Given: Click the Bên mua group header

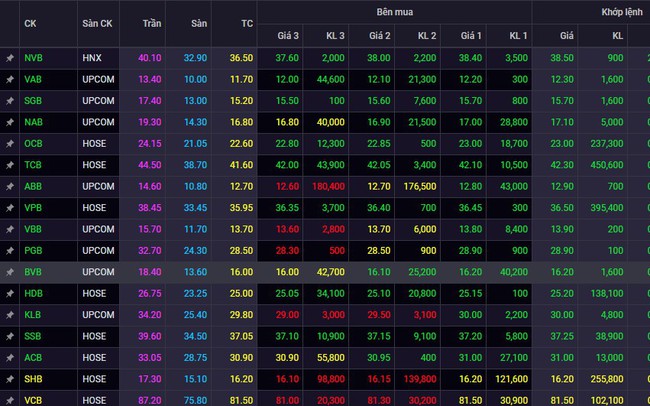Looking at the screenshot, I should point(395,12).
